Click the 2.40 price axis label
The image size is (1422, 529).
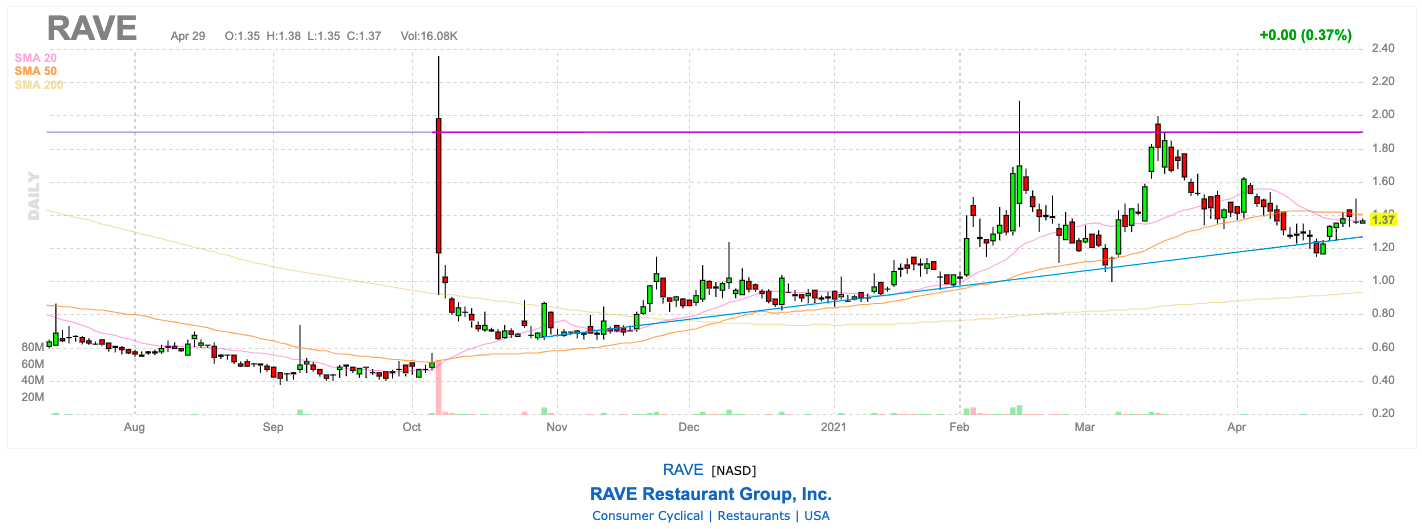coord(1384,48)
